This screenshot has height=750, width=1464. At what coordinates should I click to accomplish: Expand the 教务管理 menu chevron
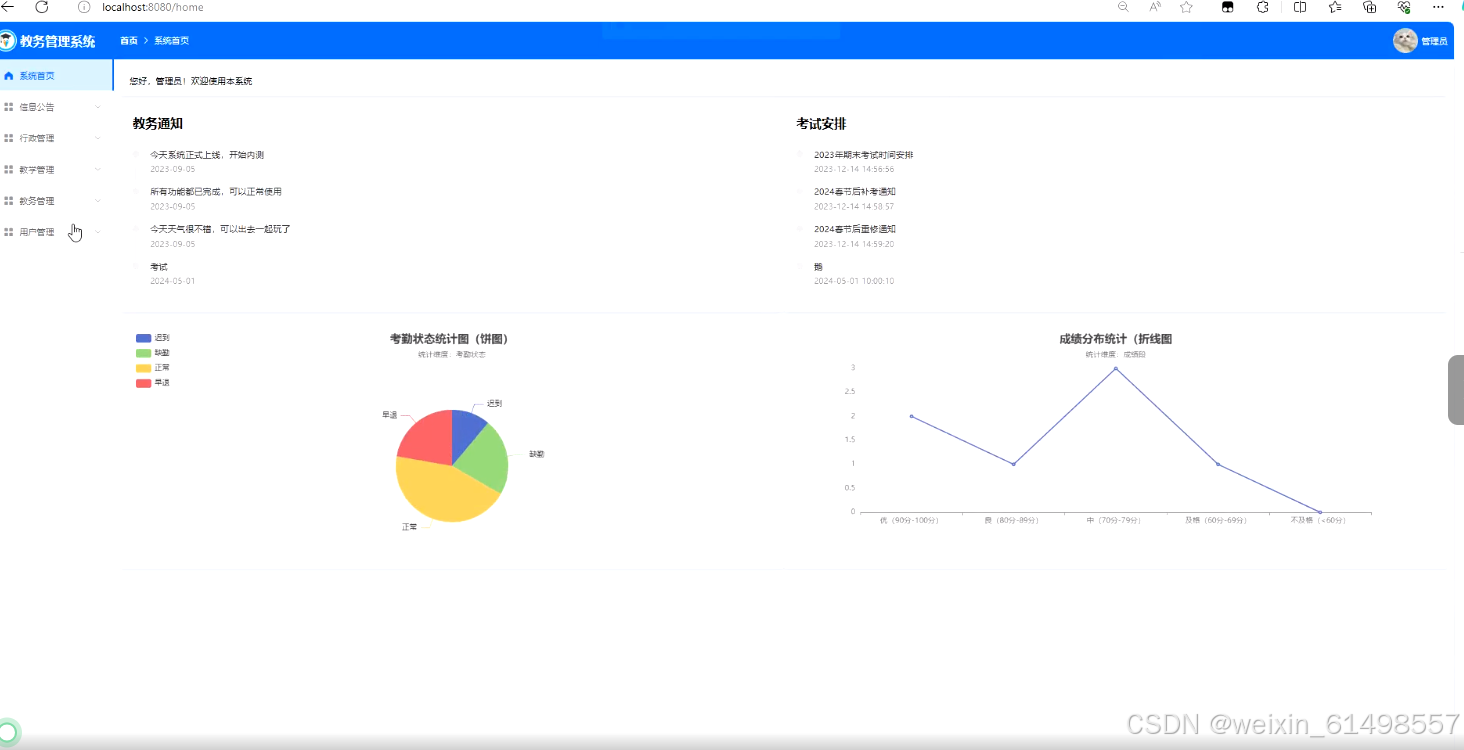click(97, 200)
